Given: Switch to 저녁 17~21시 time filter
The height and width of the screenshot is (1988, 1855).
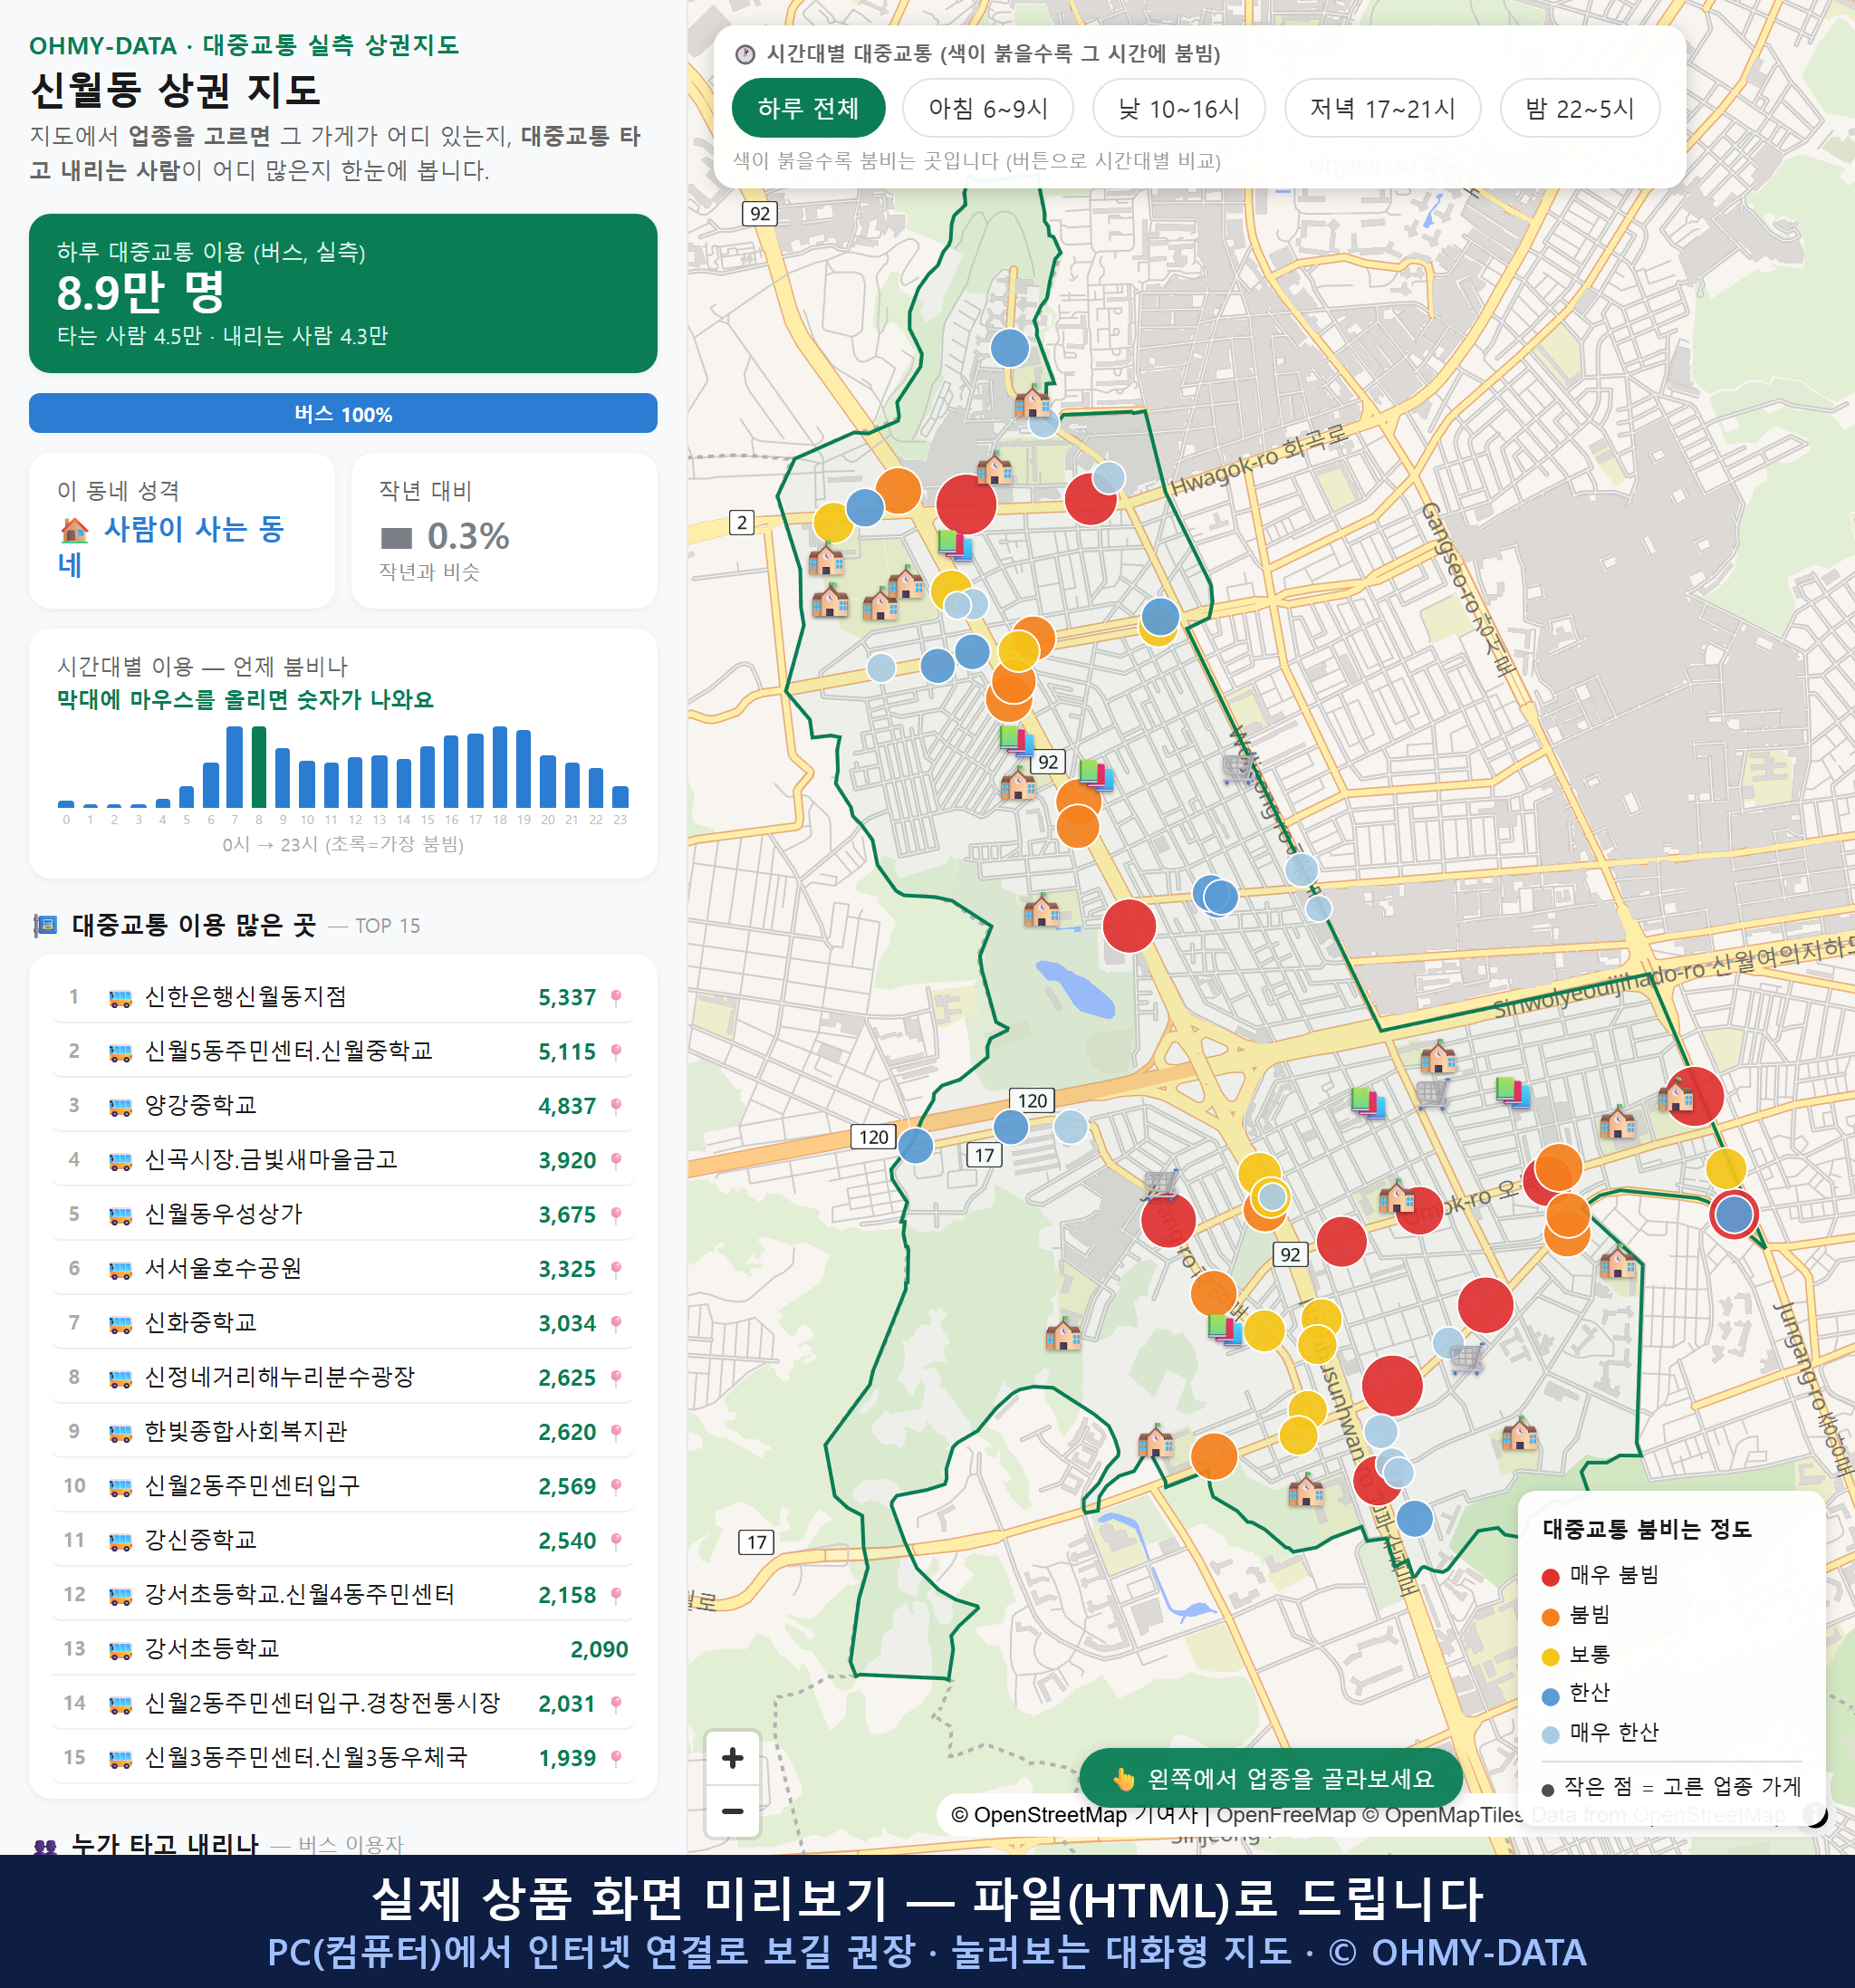Looking at the screenshot, I should click(1382, 108).
